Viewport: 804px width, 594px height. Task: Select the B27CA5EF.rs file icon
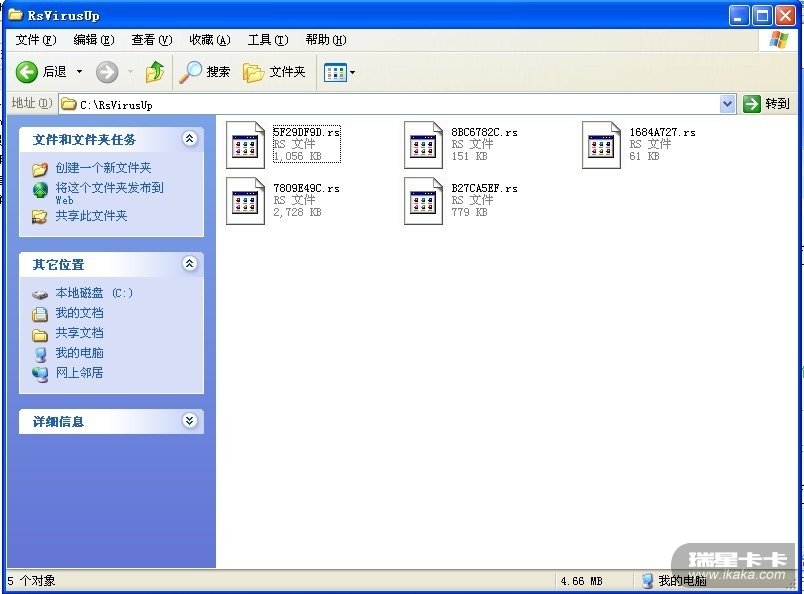423,201
